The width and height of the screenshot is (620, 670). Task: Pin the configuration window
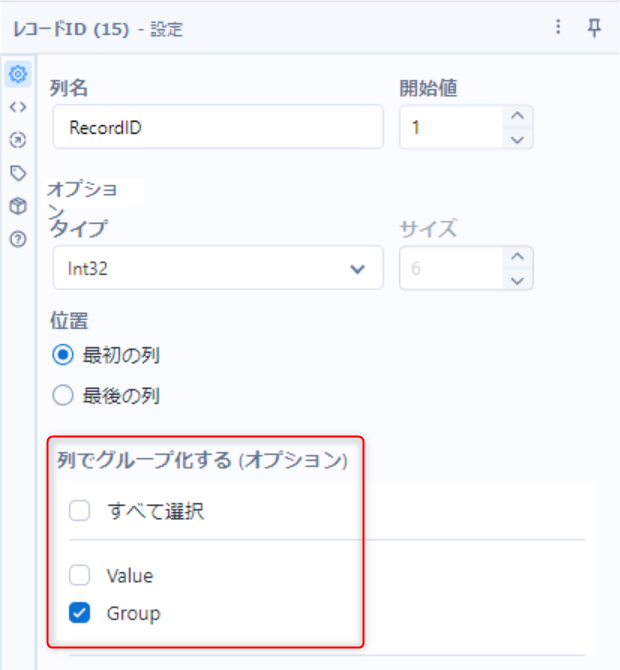(594, 28)
